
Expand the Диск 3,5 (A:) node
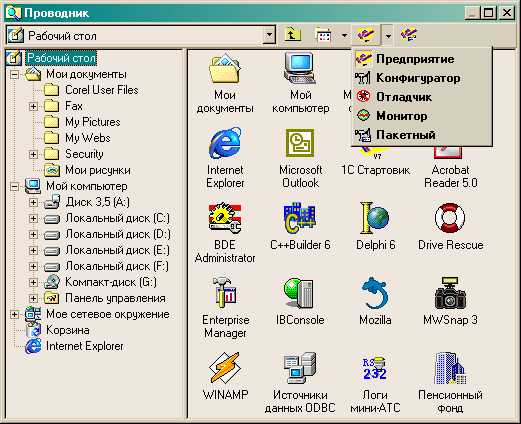tap(33, 202)
